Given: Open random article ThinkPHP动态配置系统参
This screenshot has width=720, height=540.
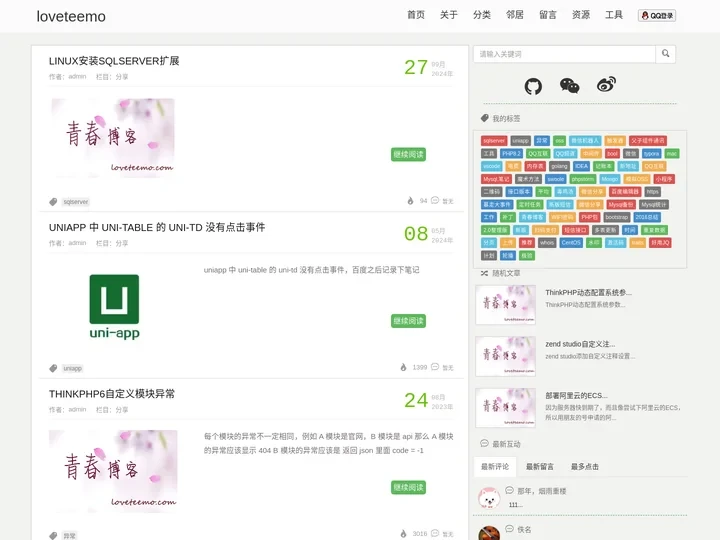Looking at the screenshot, I should pyautogui.click(x=589, y=292).
